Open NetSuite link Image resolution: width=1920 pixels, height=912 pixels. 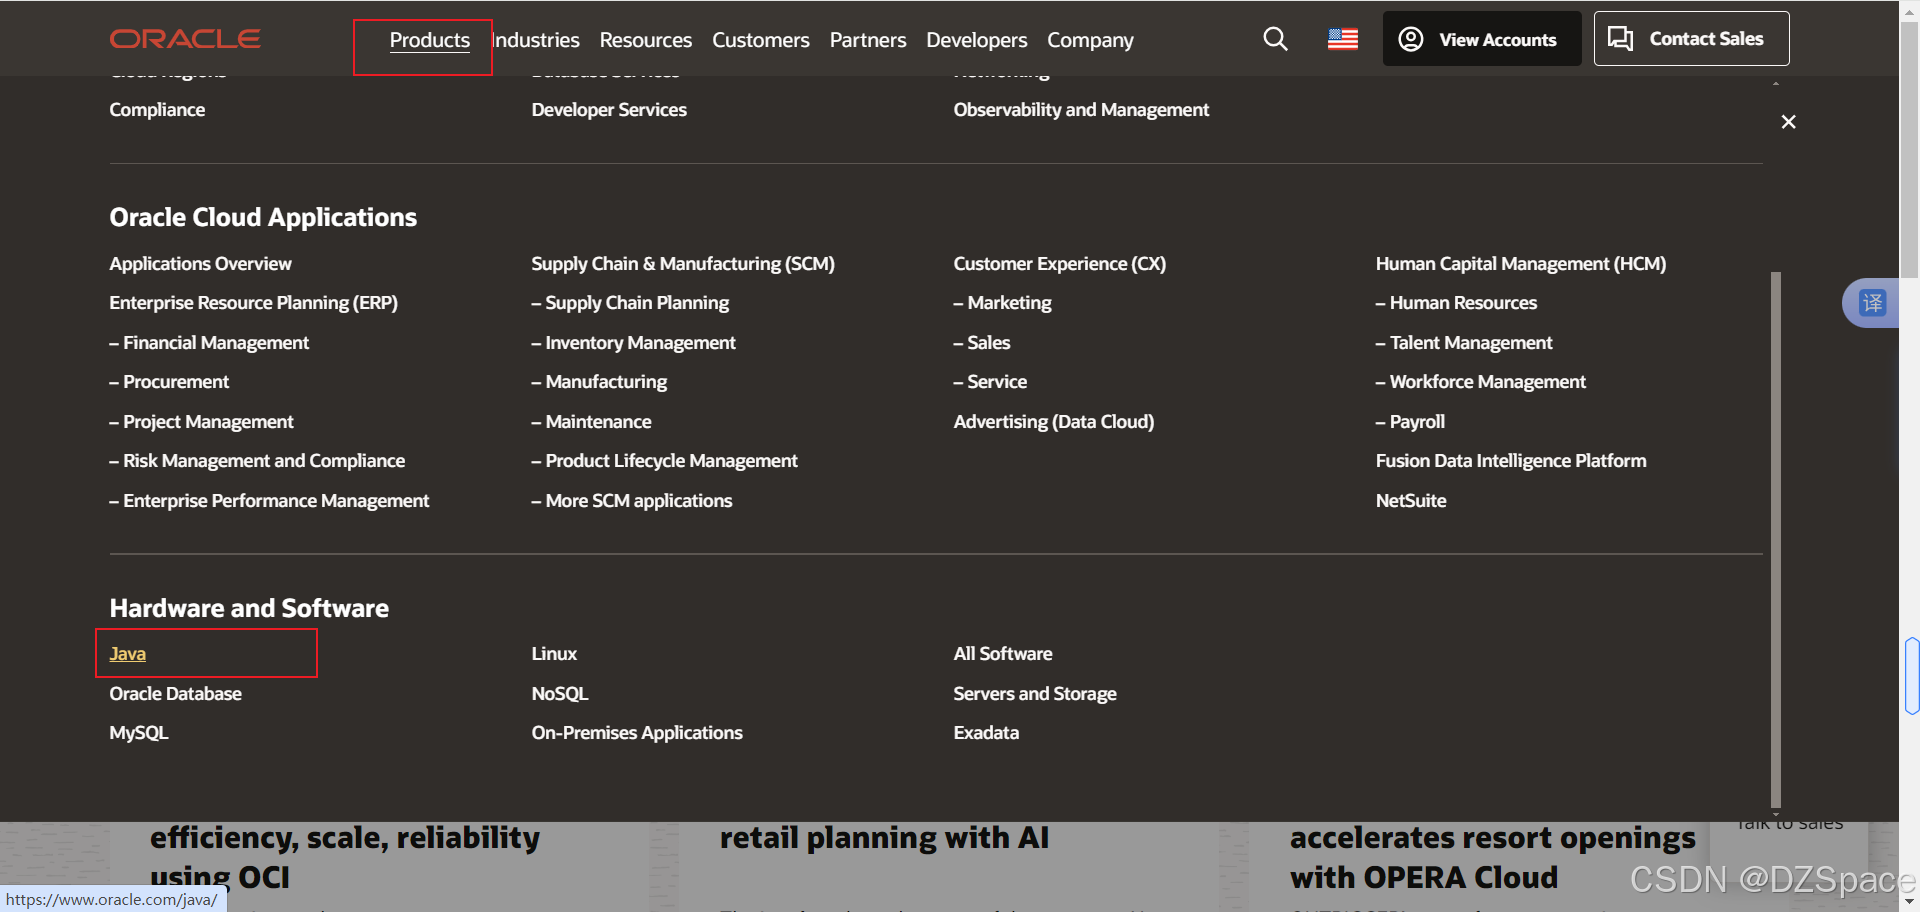pos(1410,500)
